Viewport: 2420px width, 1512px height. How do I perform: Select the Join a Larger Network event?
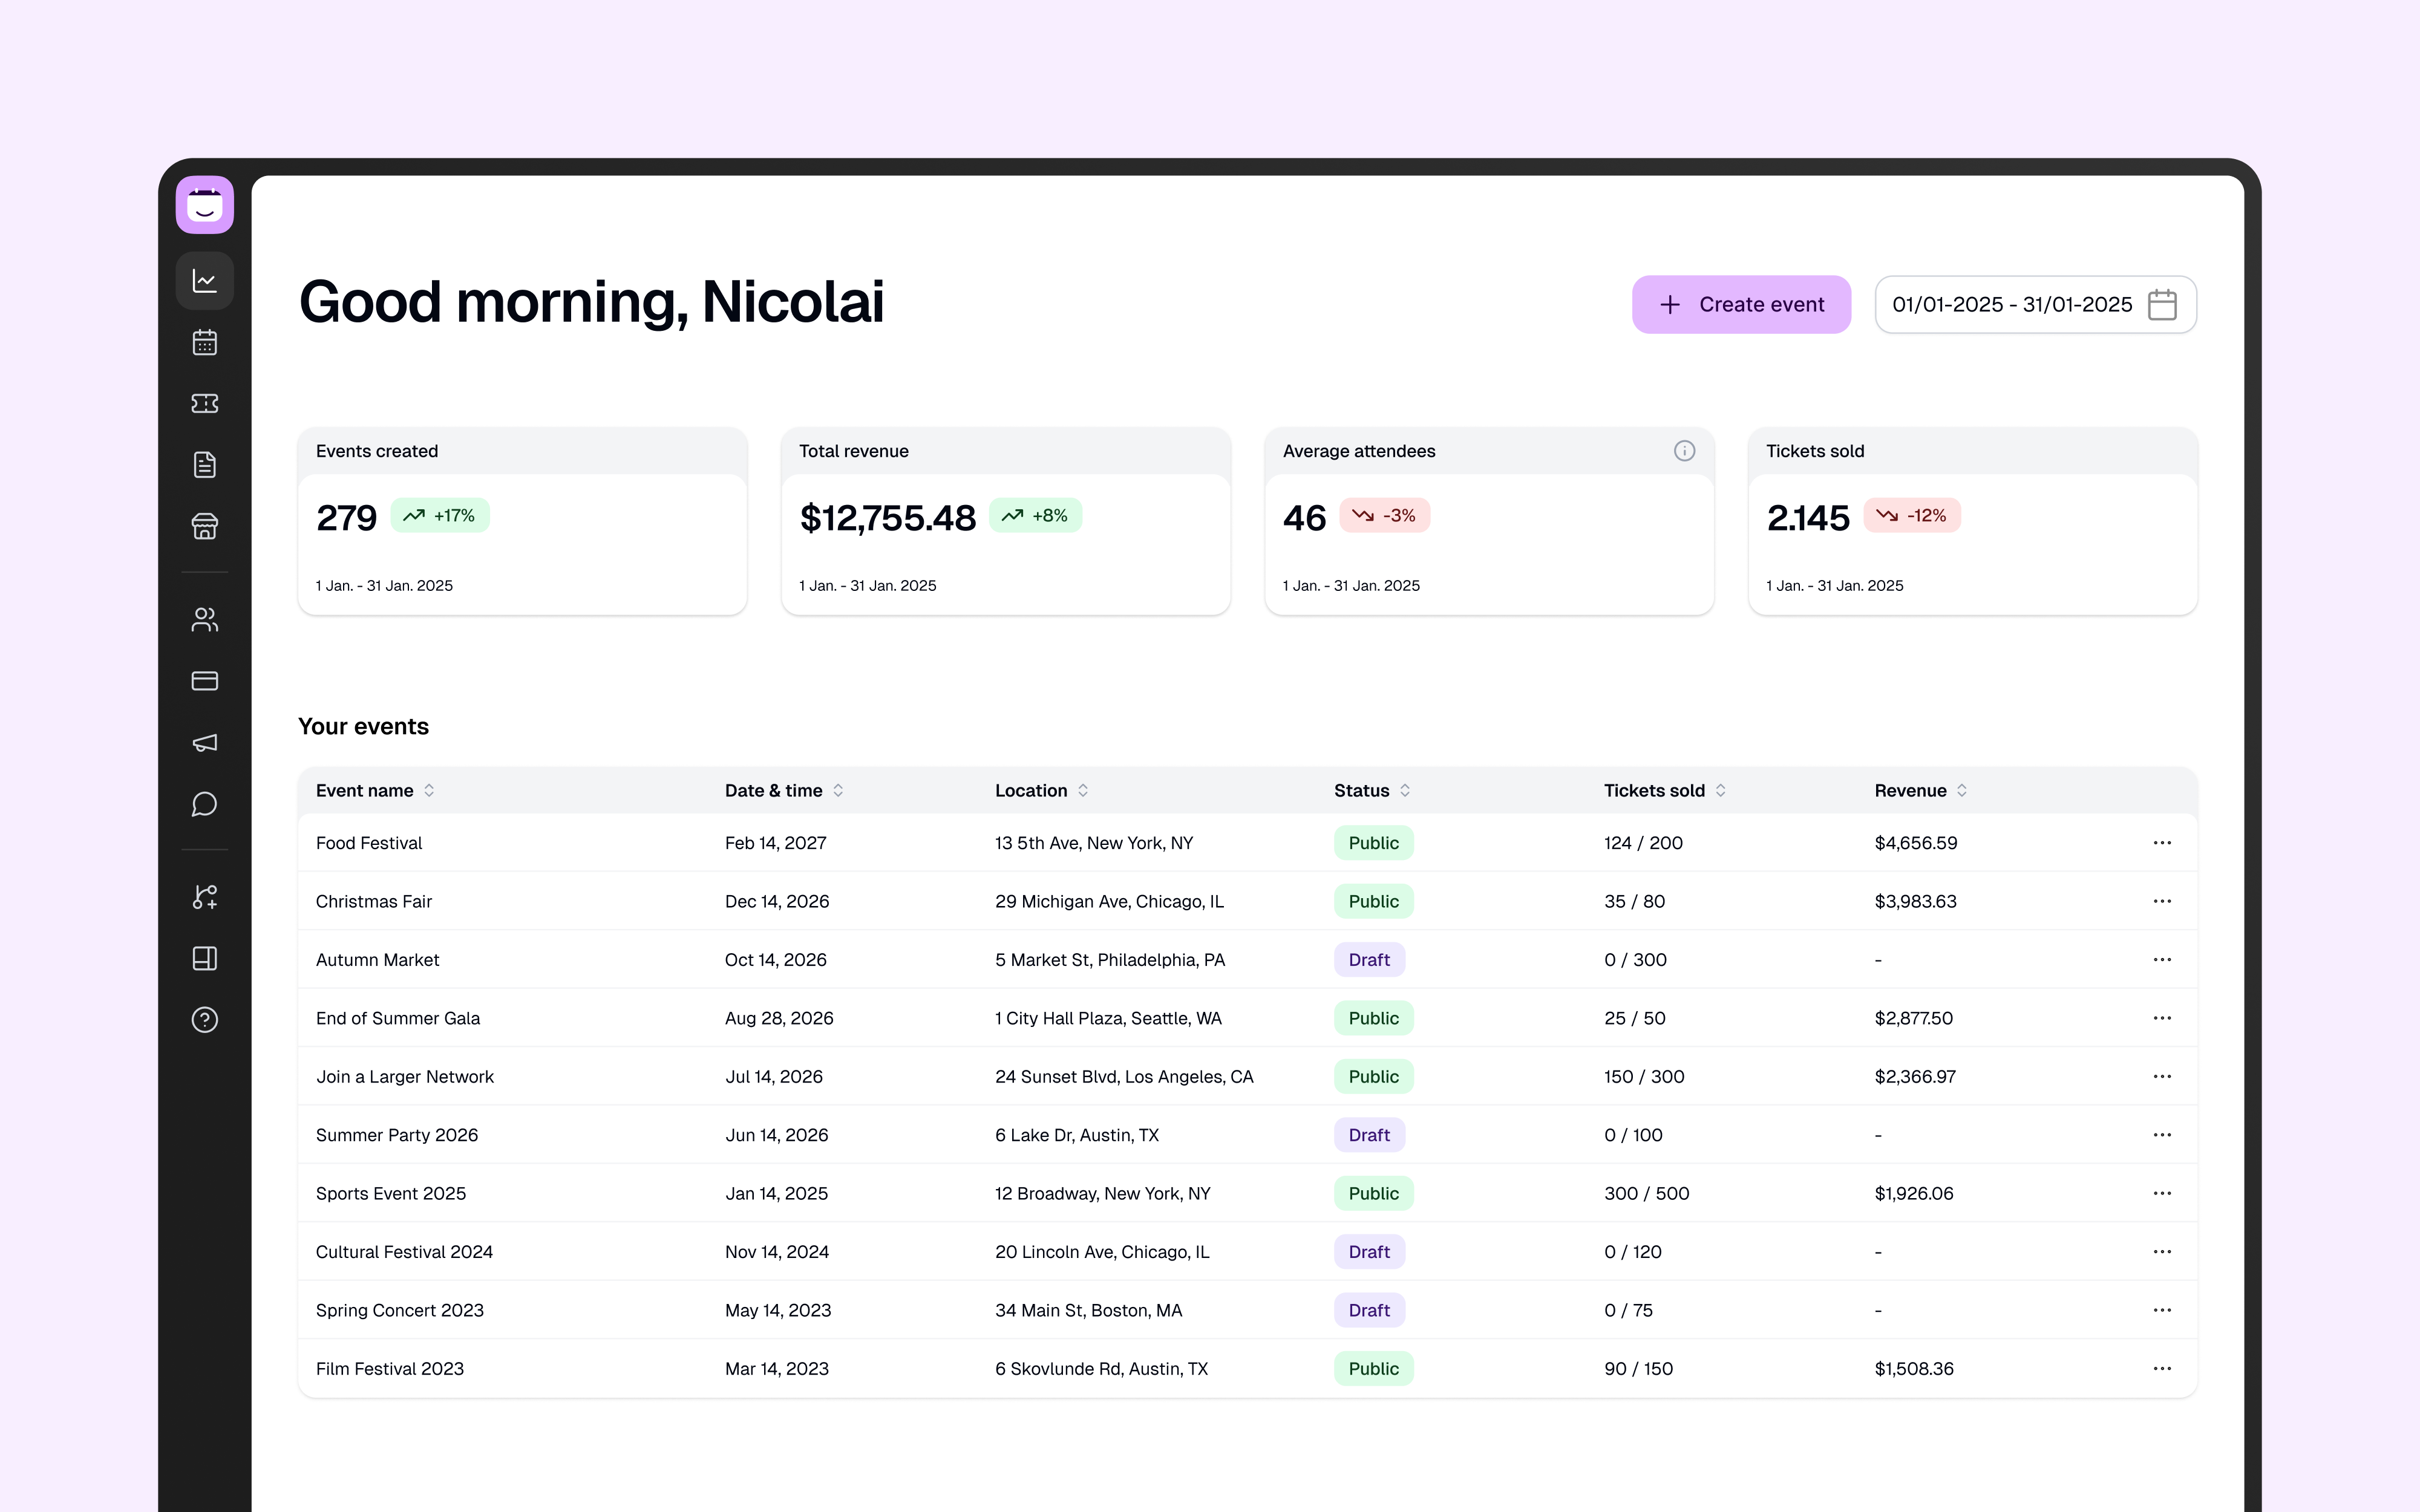tap(405, 1077)
